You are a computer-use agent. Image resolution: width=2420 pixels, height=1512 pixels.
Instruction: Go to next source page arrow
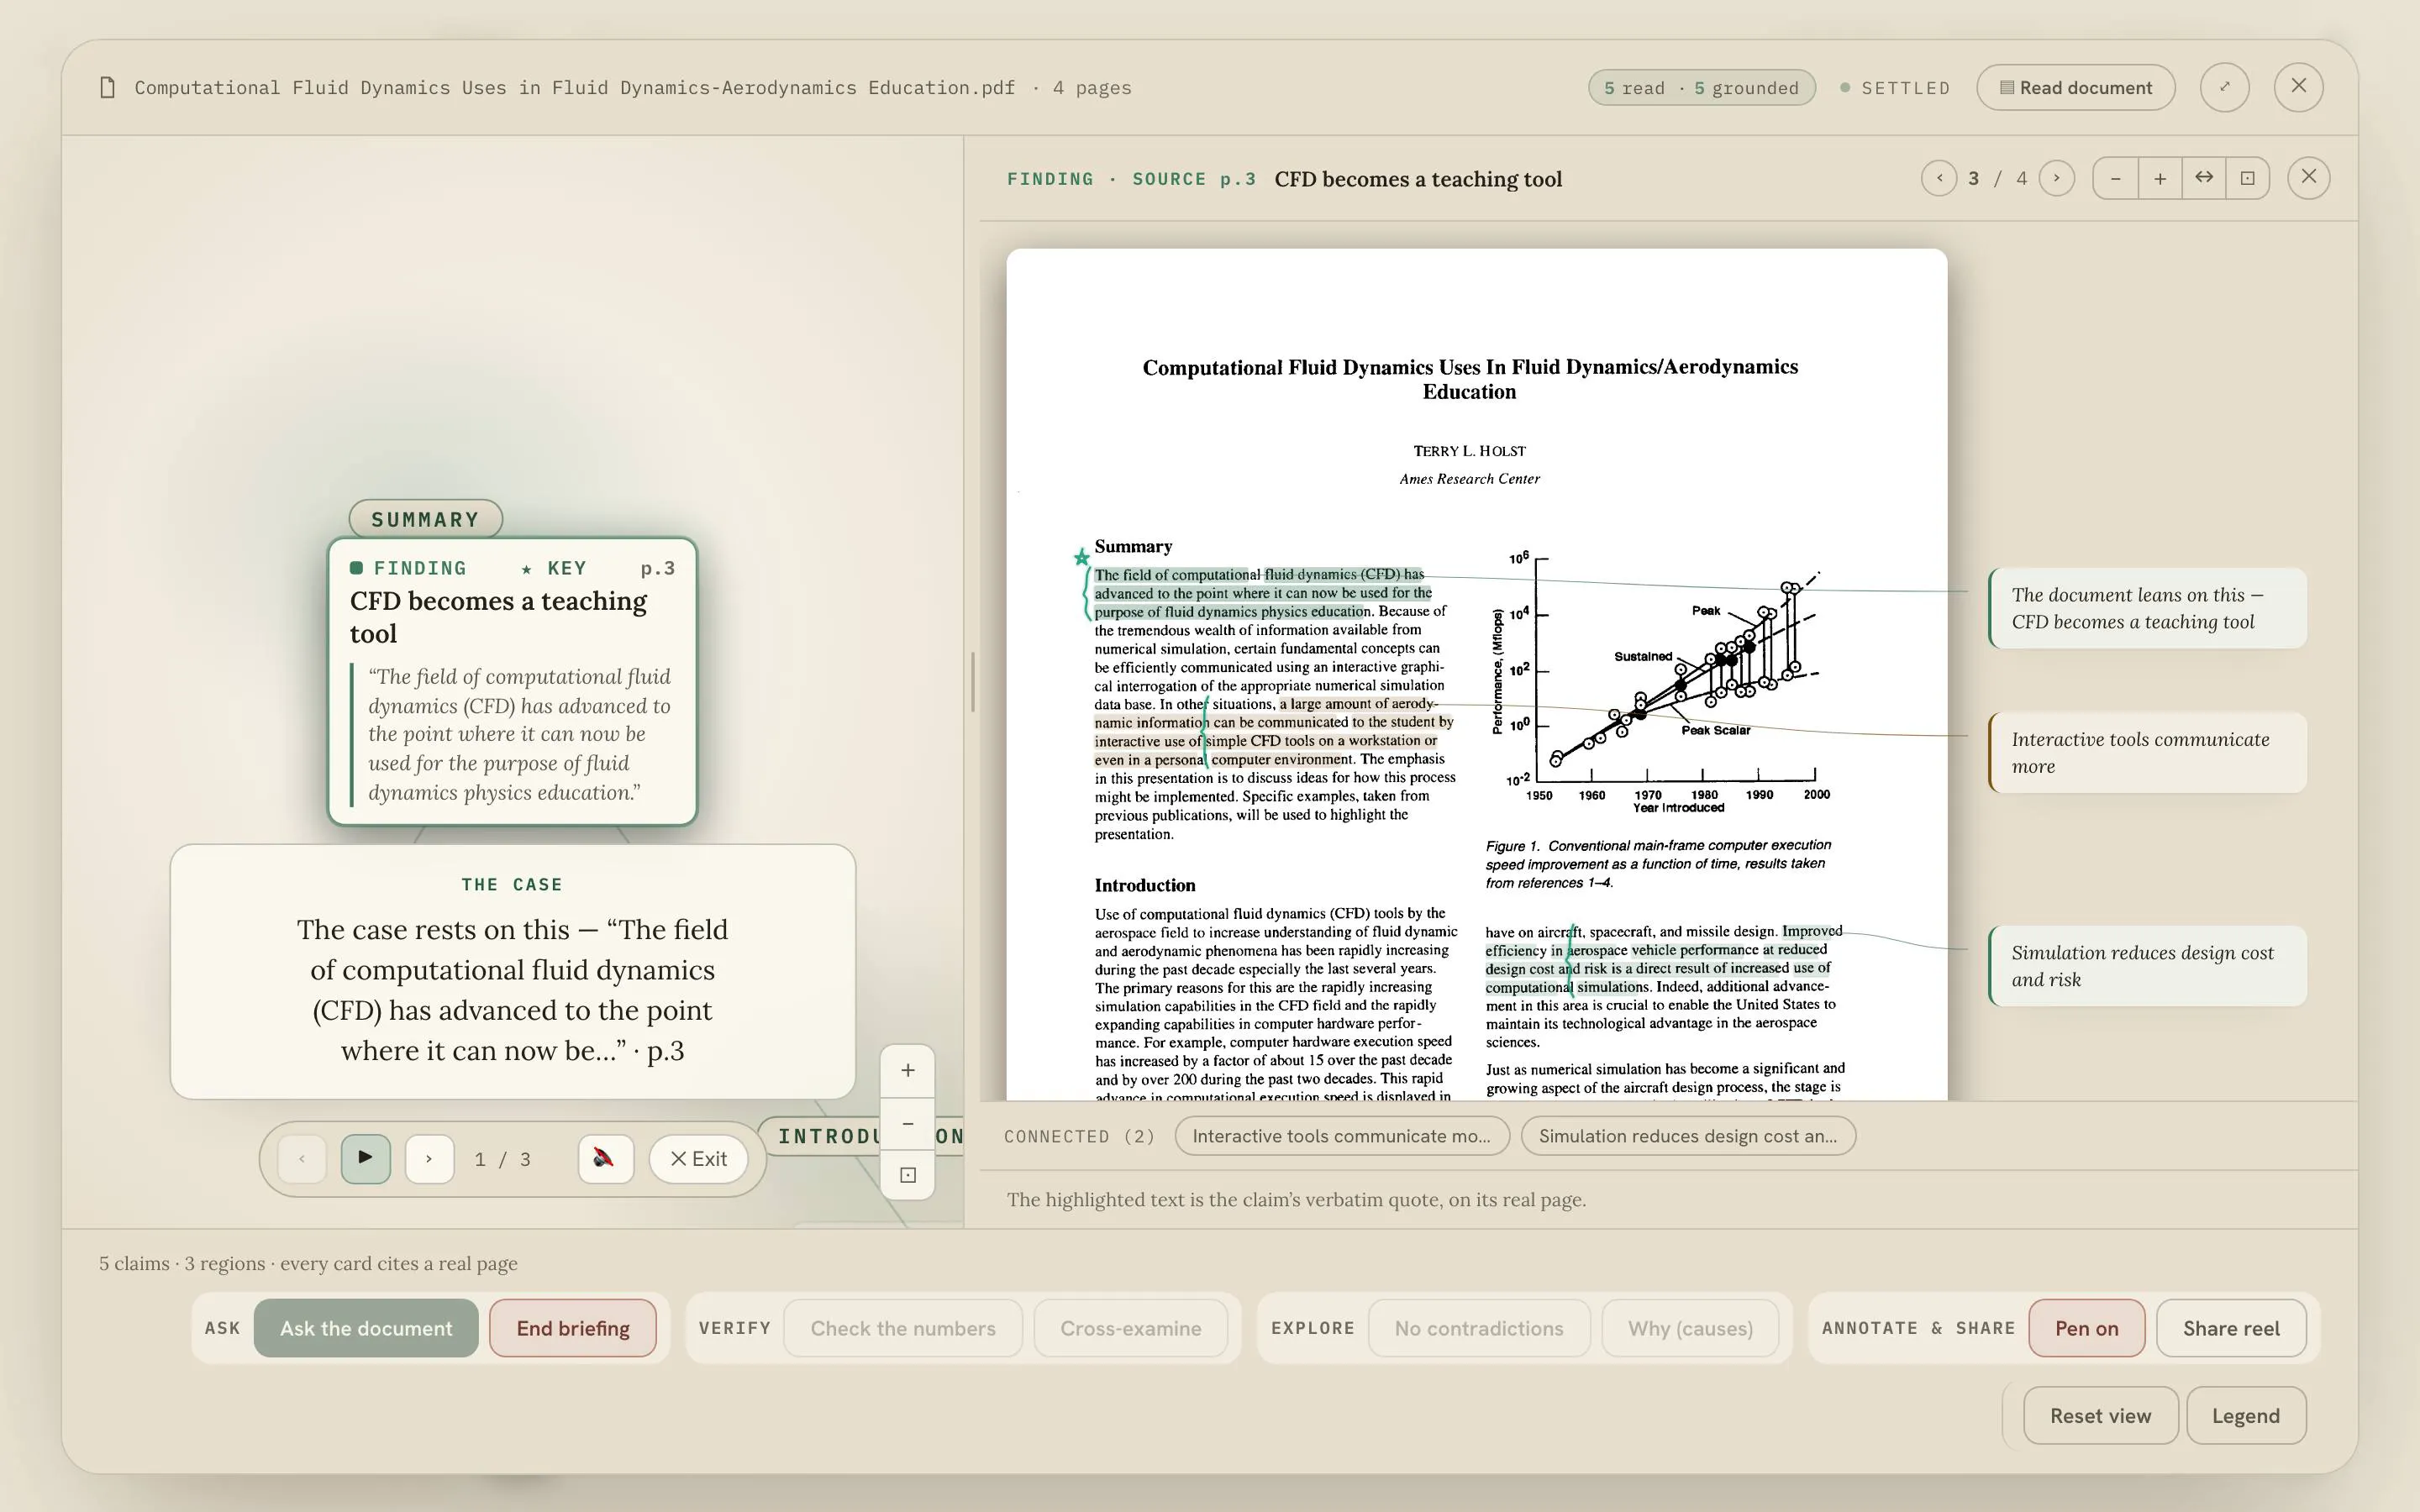(2056, 178)
